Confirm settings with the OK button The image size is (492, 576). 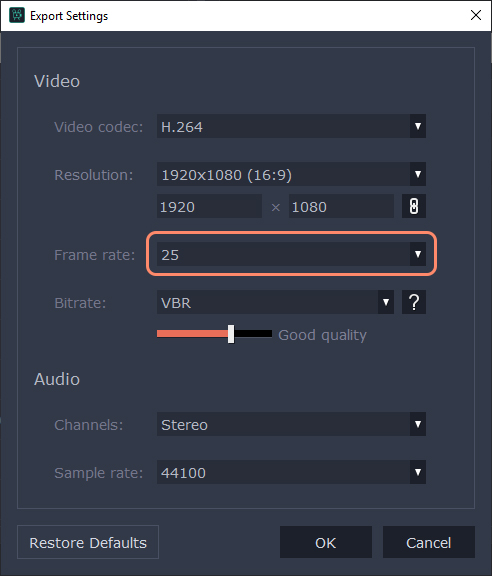(326, 542)
